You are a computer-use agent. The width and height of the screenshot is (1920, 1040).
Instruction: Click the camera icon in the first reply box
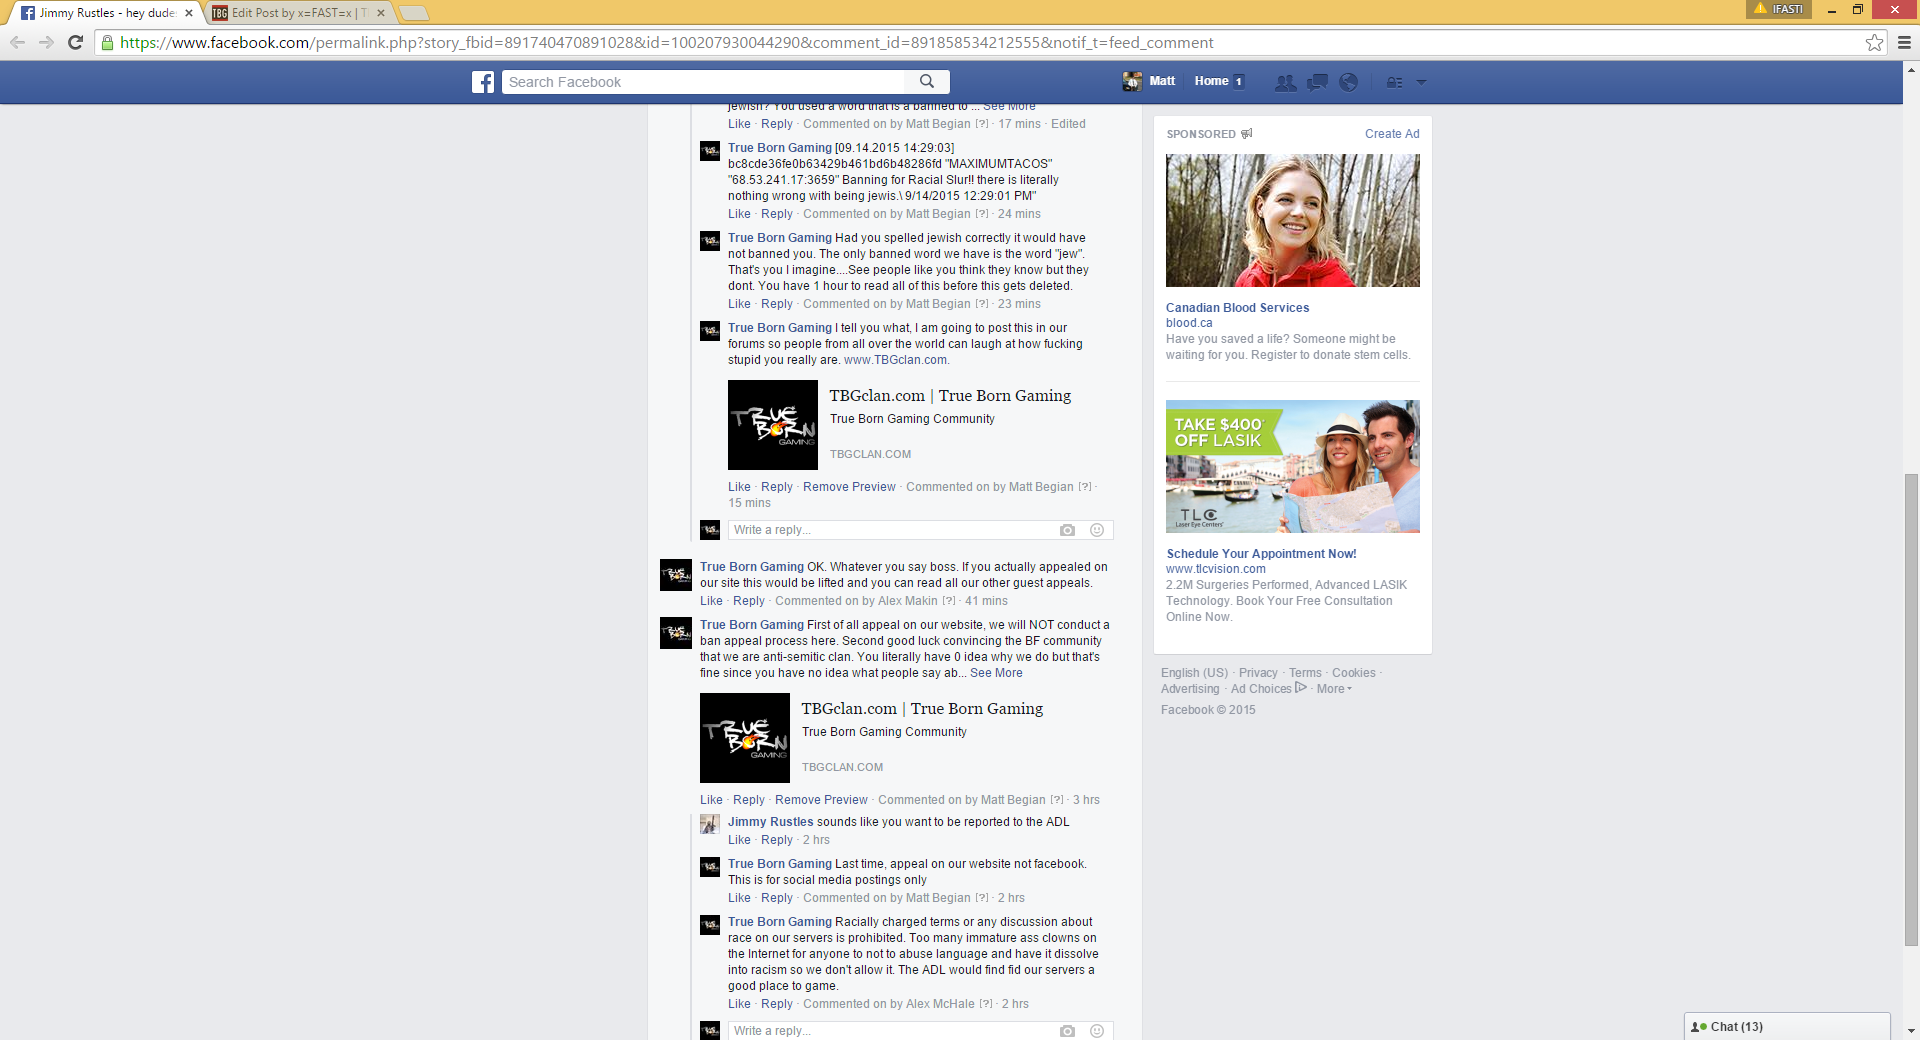click(1068, 530)
